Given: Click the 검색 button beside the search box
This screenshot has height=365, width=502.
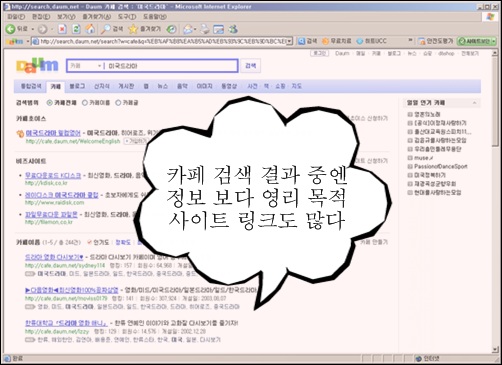Looking at the screenshot, I should (251, 66).
